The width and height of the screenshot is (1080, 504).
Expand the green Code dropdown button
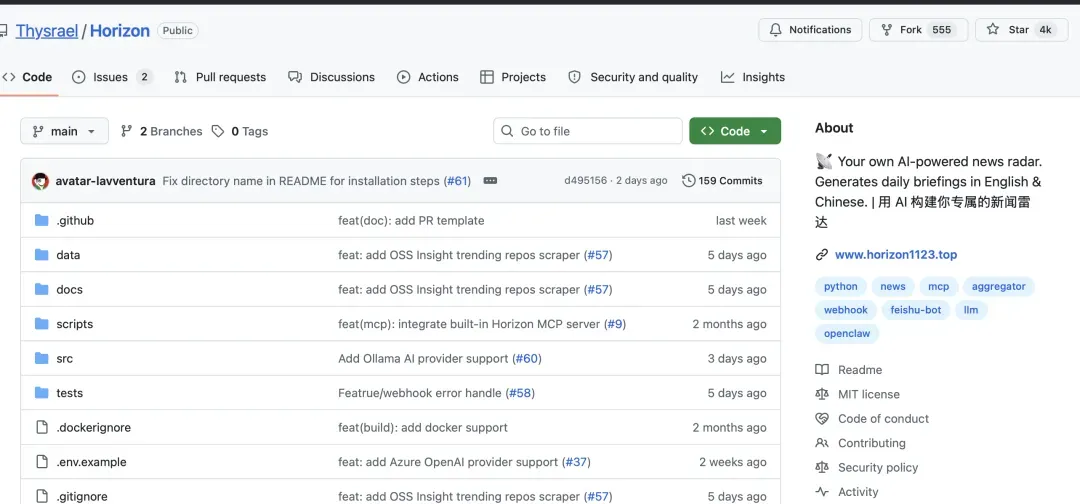pyautogui.click(x=735, y=131)
